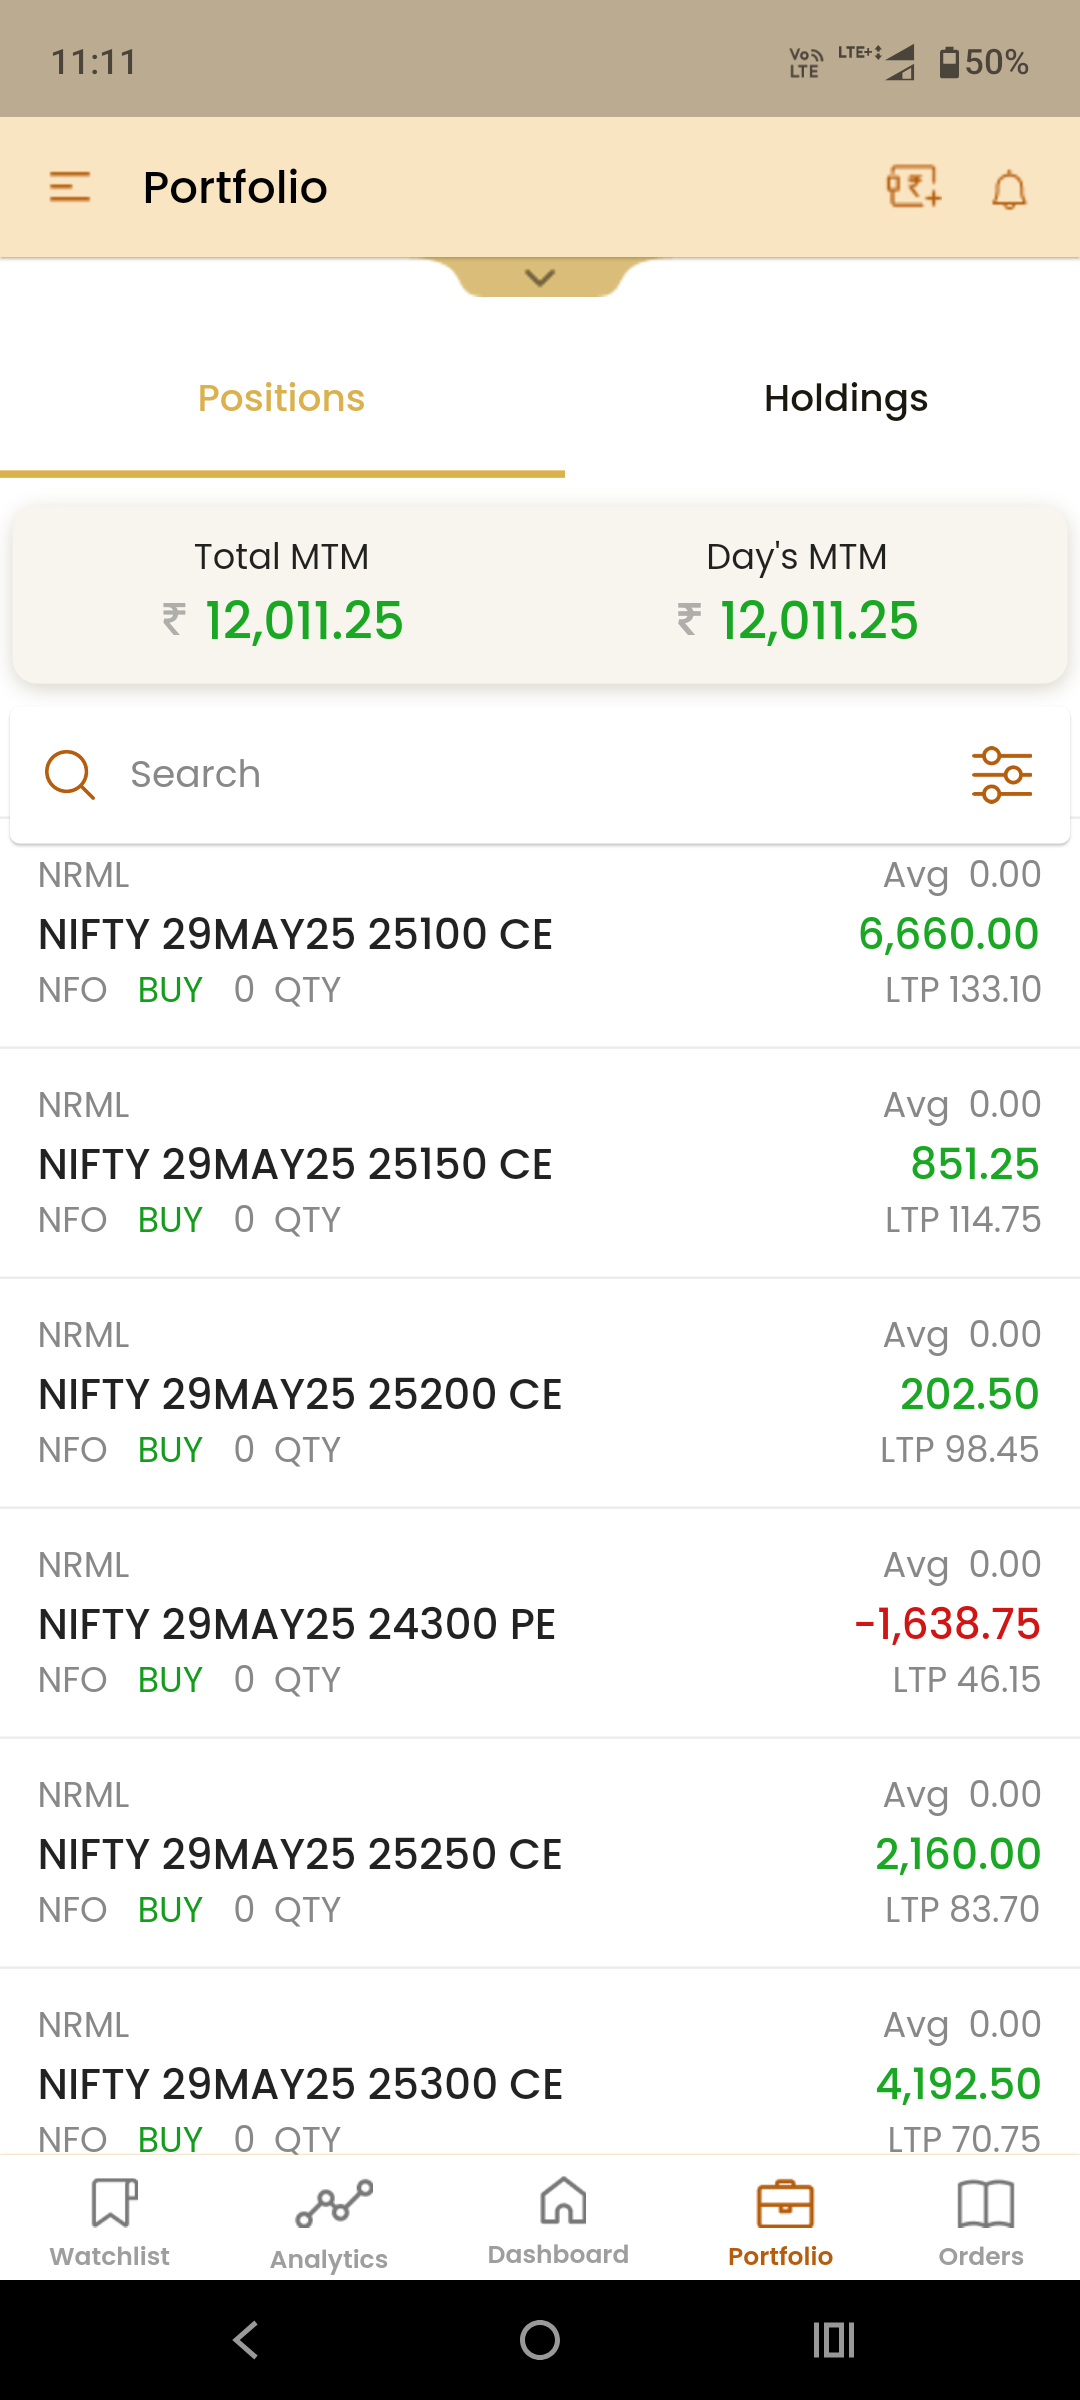Tap the add funds rupee icon
This screenshot has width=1080, height=2400.
point(913,187)
